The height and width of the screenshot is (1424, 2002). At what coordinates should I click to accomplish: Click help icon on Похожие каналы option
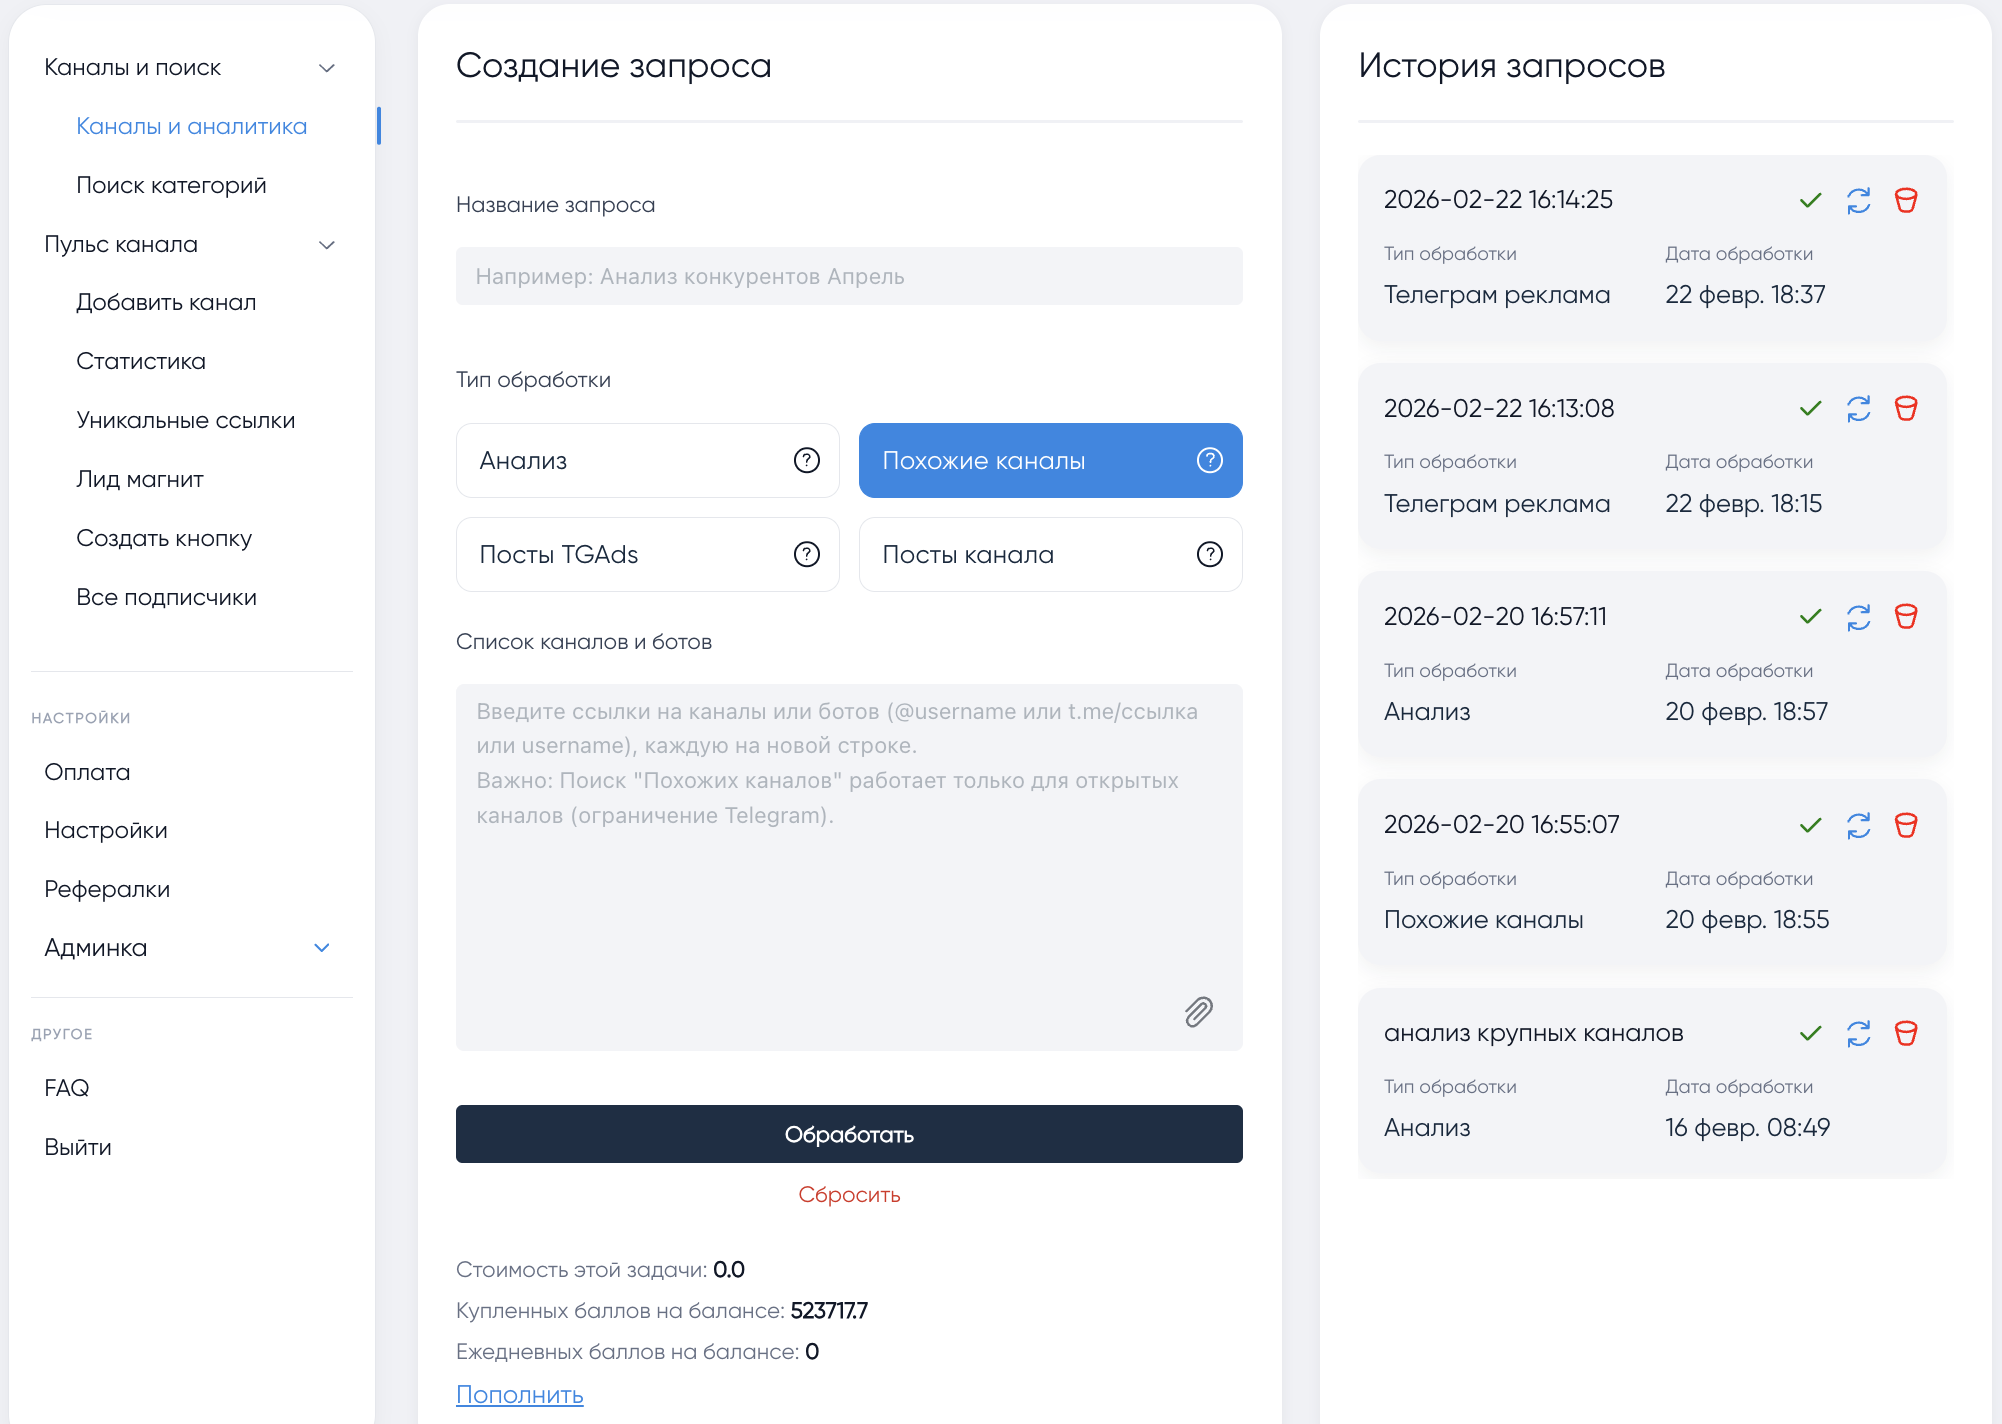click(1209, 460)
